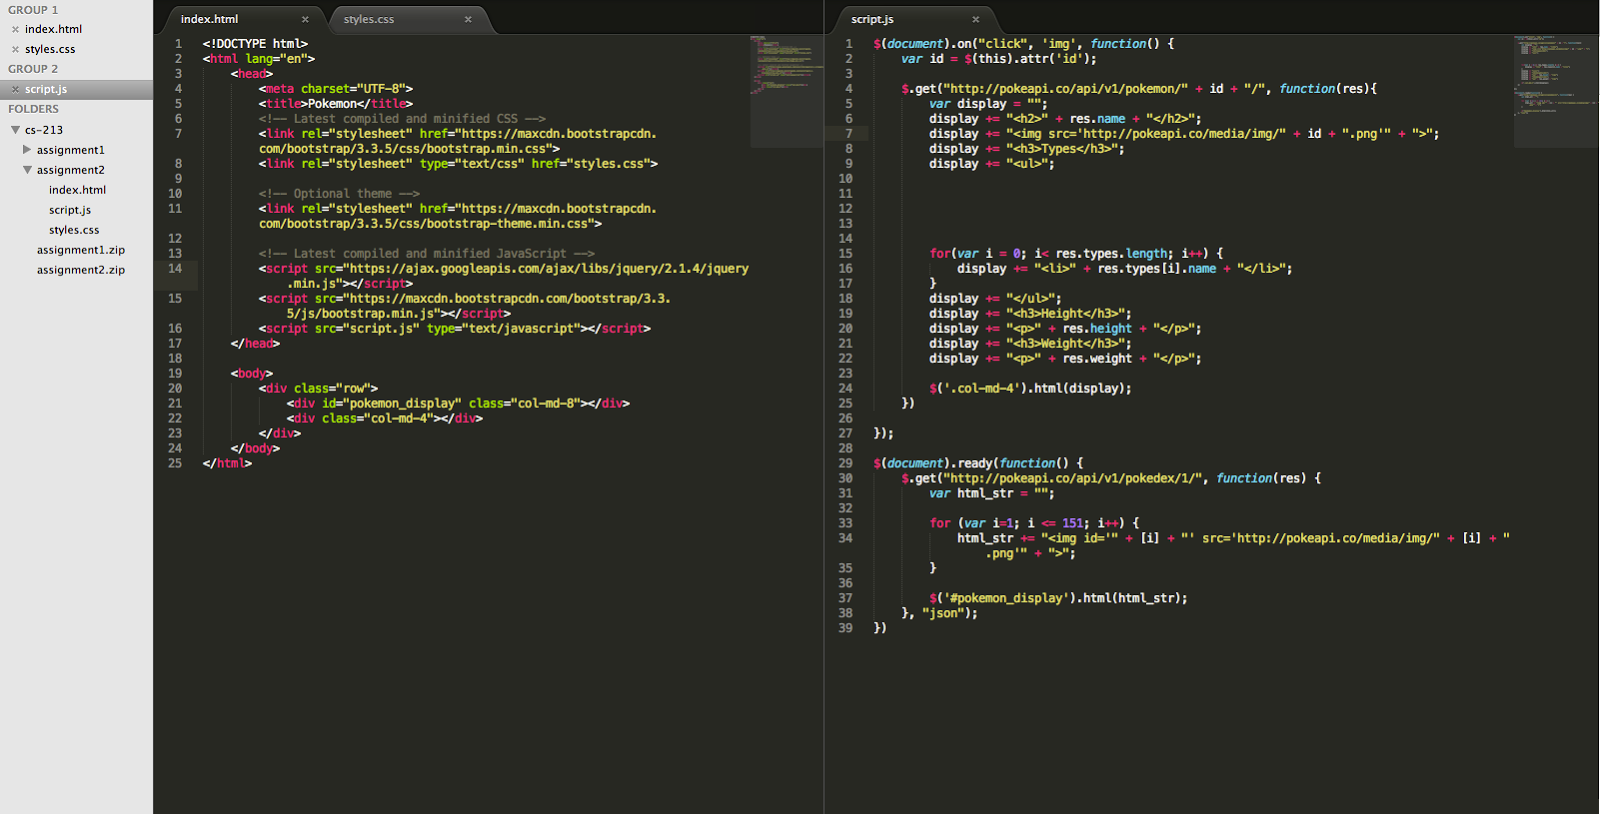Image resolution: width=1600 pixels, height=814 pixels.
Task: Click the $('.col-md-4').html(display) line
Action: tap(1031, 389)
